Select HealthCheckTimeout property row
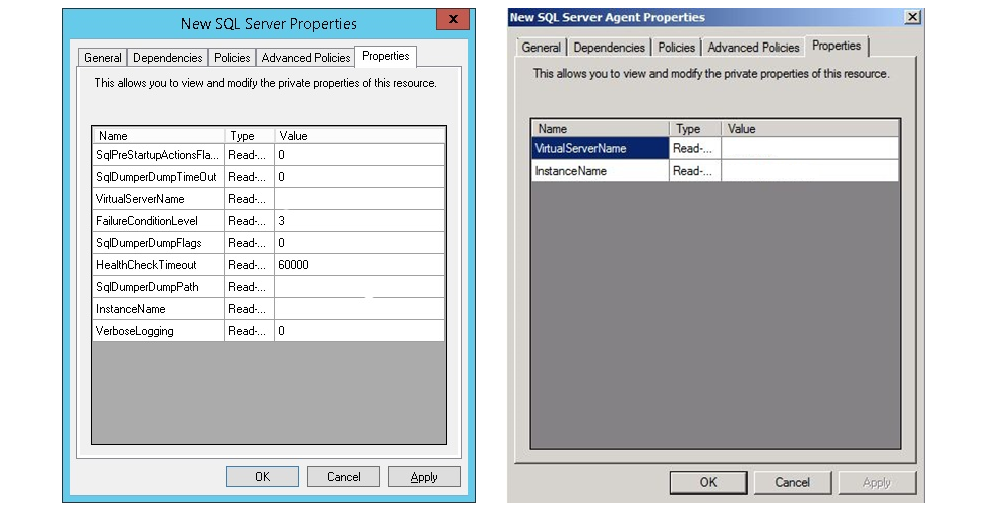 [x=268, y=265]
